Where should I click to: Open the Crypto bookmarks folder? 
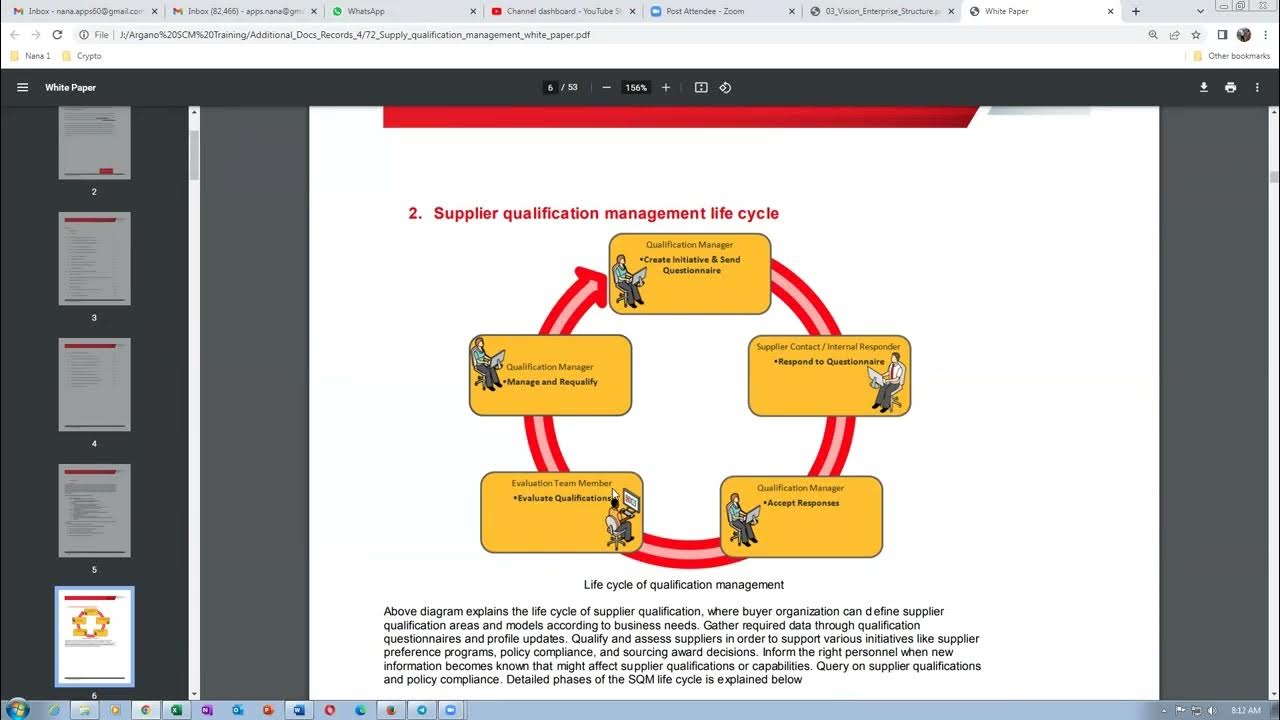[82, 56]
